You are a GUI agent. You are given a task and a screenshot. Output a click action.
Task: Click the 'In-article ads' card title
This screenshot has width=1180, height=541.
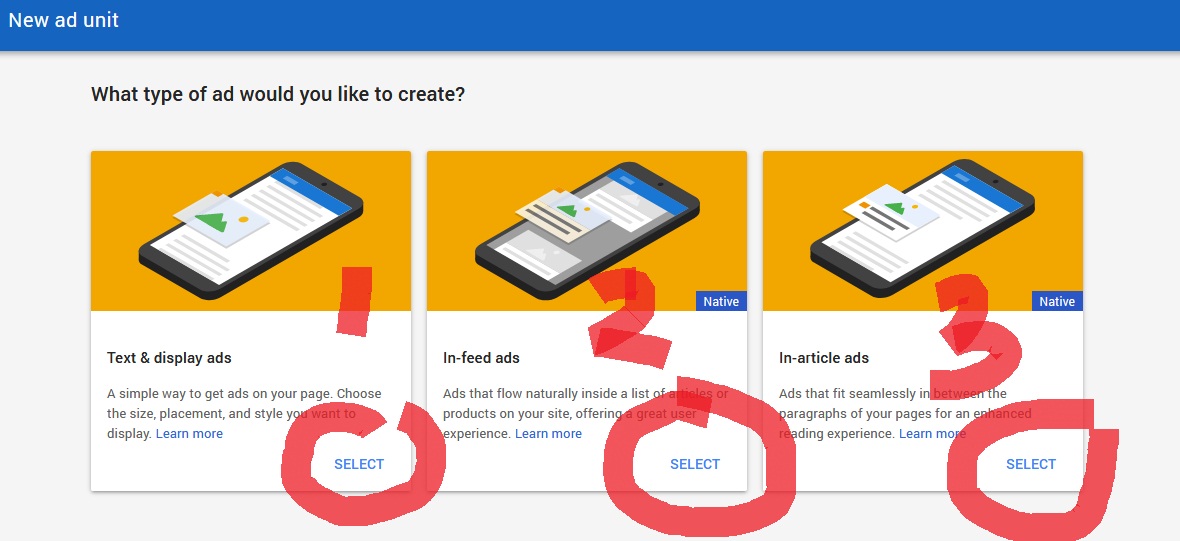coord(824,358)
